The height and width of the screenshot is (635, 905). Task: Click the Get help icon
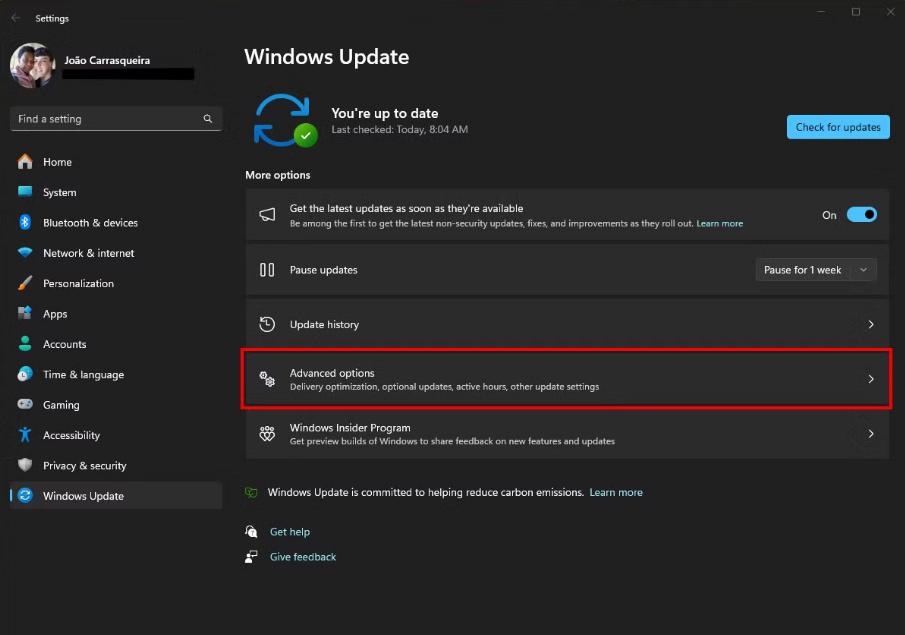coord(251,531)
